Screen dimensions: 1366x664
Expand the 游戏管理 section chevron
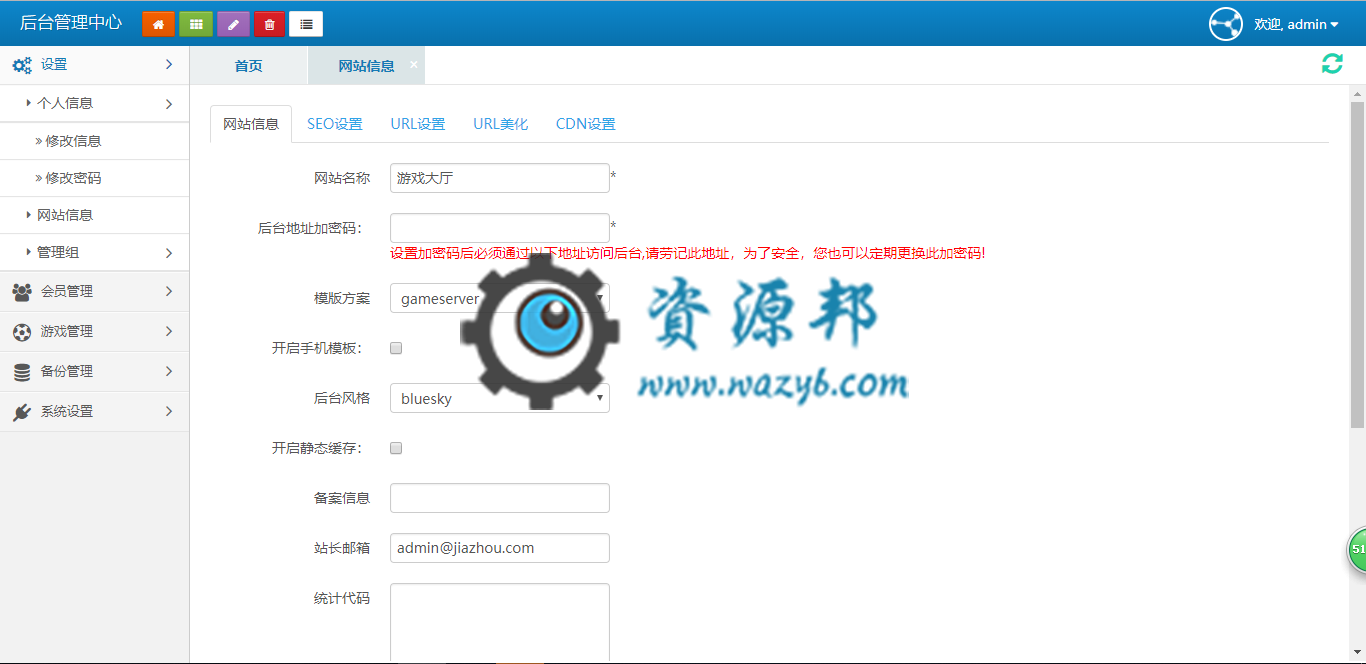coord(169,331)
